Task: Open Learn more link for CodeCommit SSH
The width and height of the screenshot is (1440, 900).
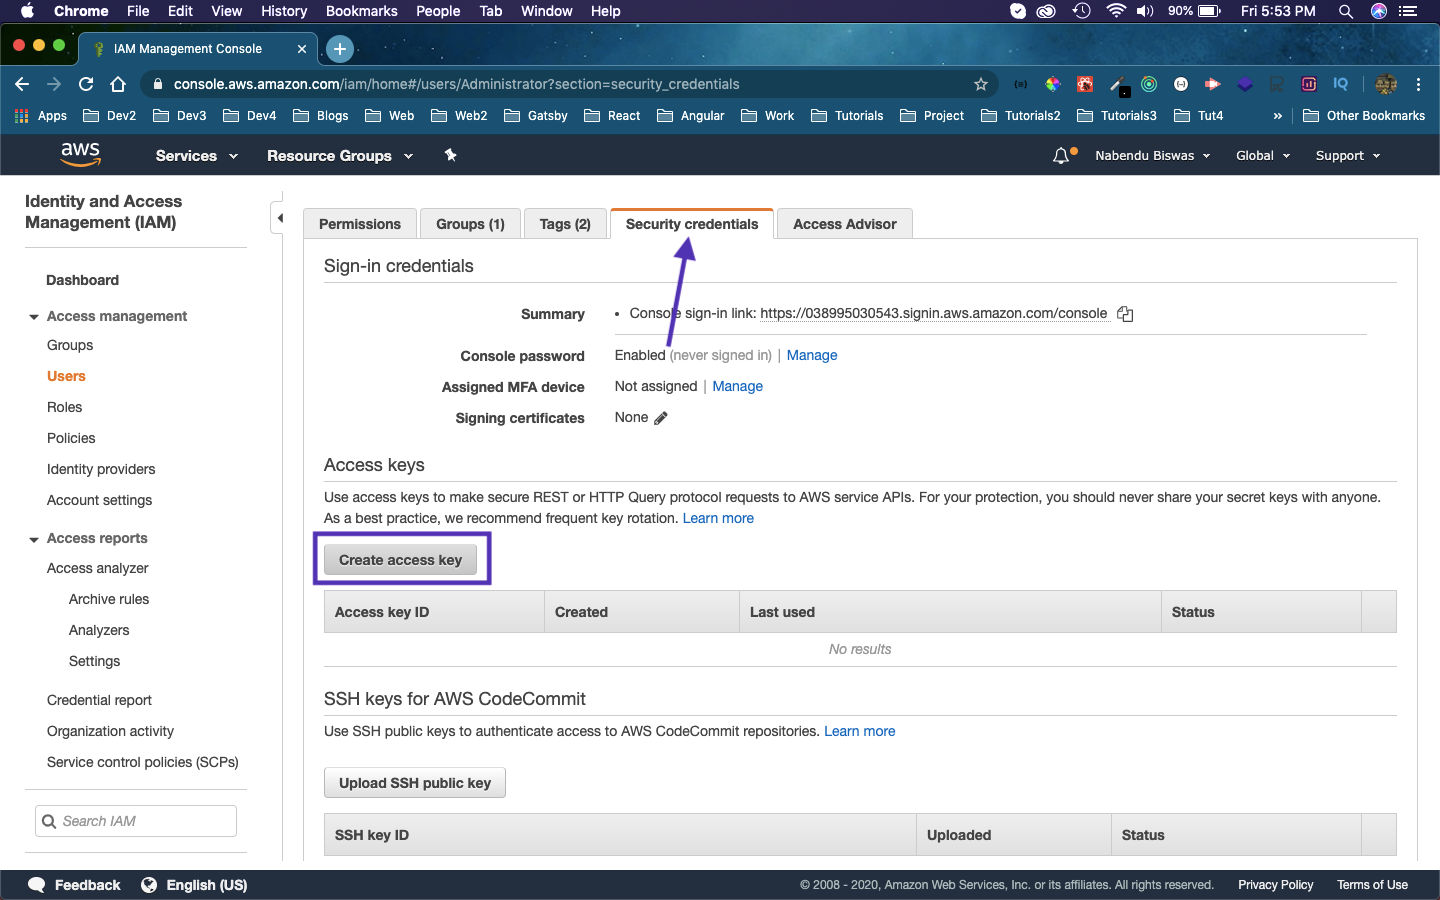Action: tap(860, 731)
